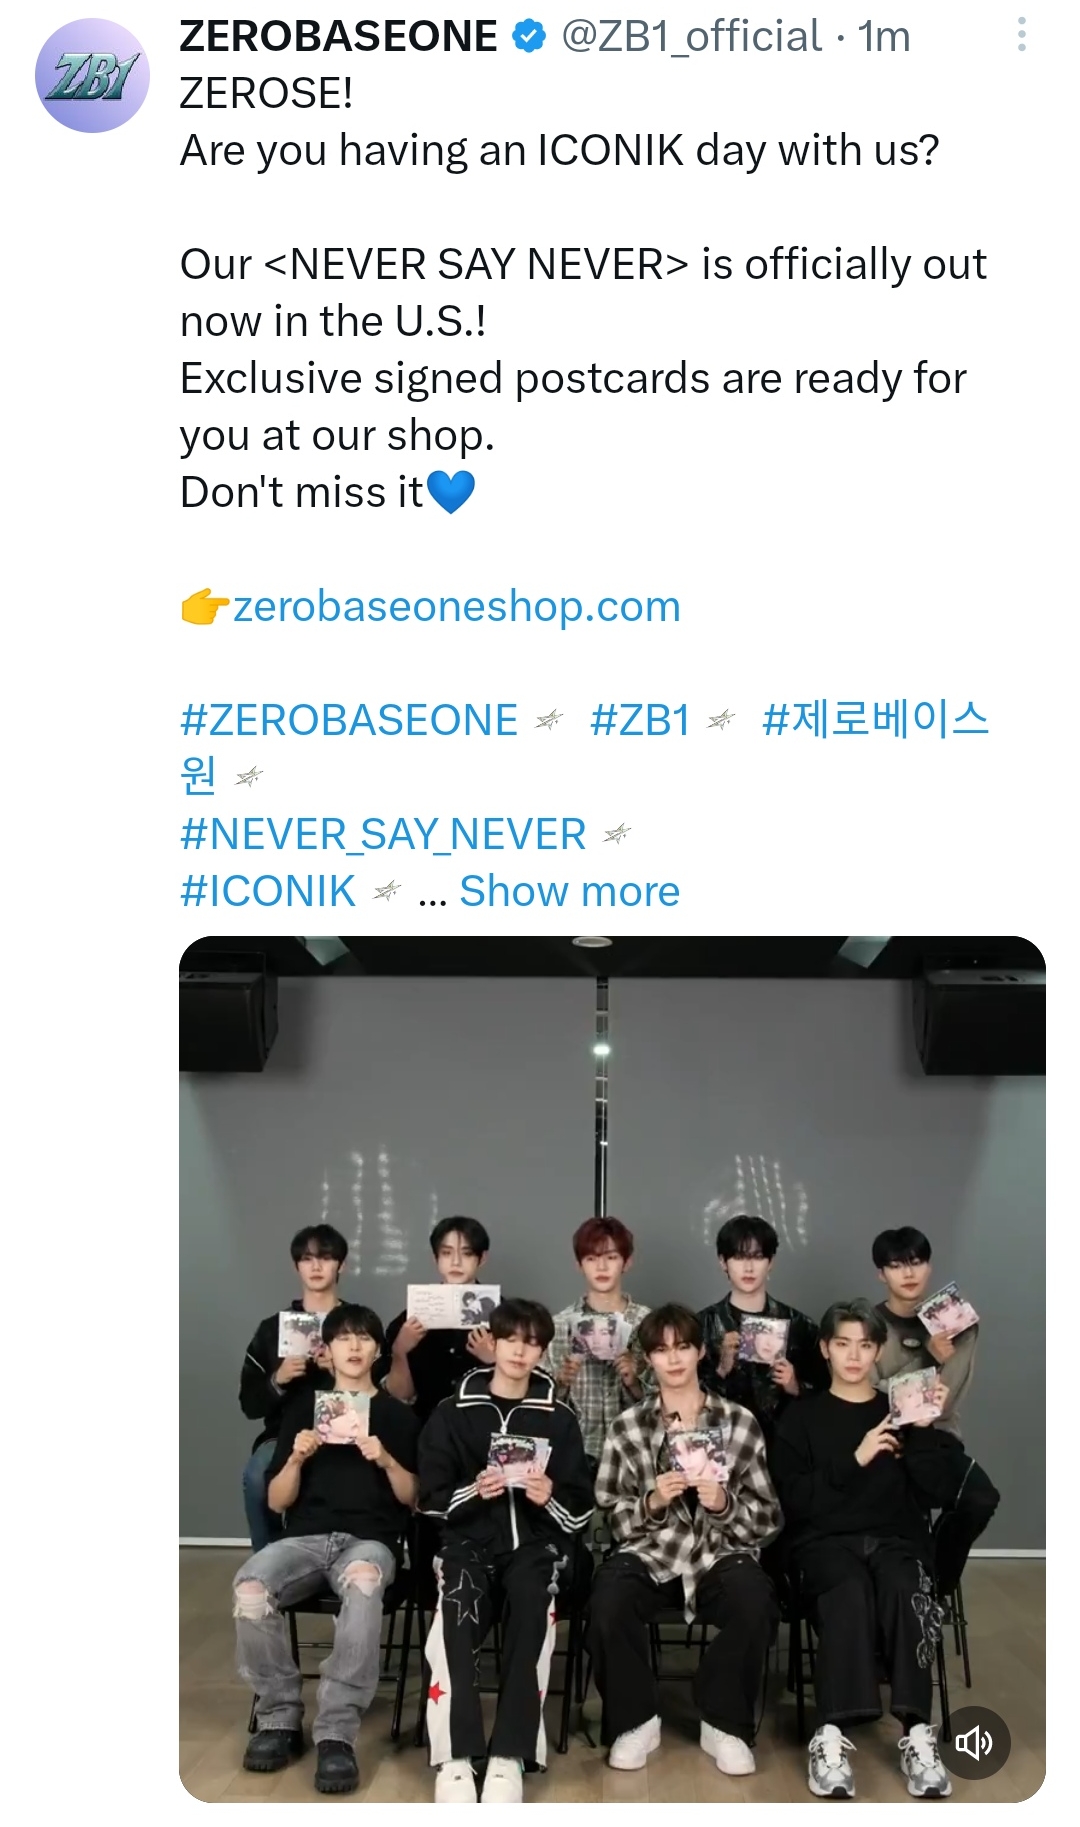Toggle video sound with speaker icon
This screenshot has height=1827, width=1080.
[973, 1743]
